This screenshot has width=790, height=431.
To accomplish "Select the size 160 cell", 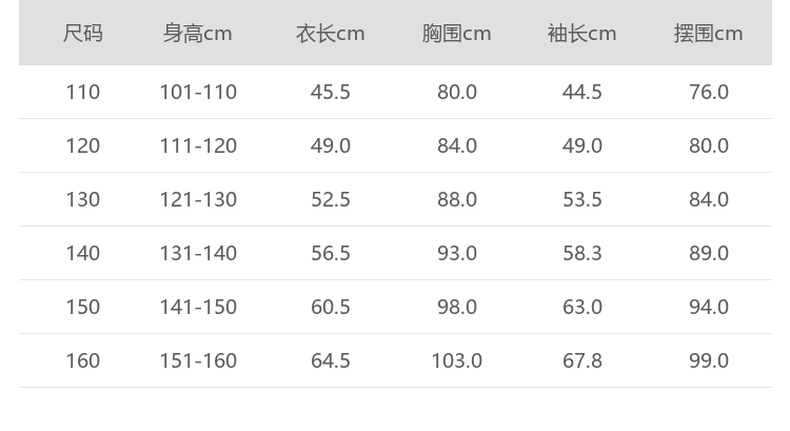I will (83, 361).
